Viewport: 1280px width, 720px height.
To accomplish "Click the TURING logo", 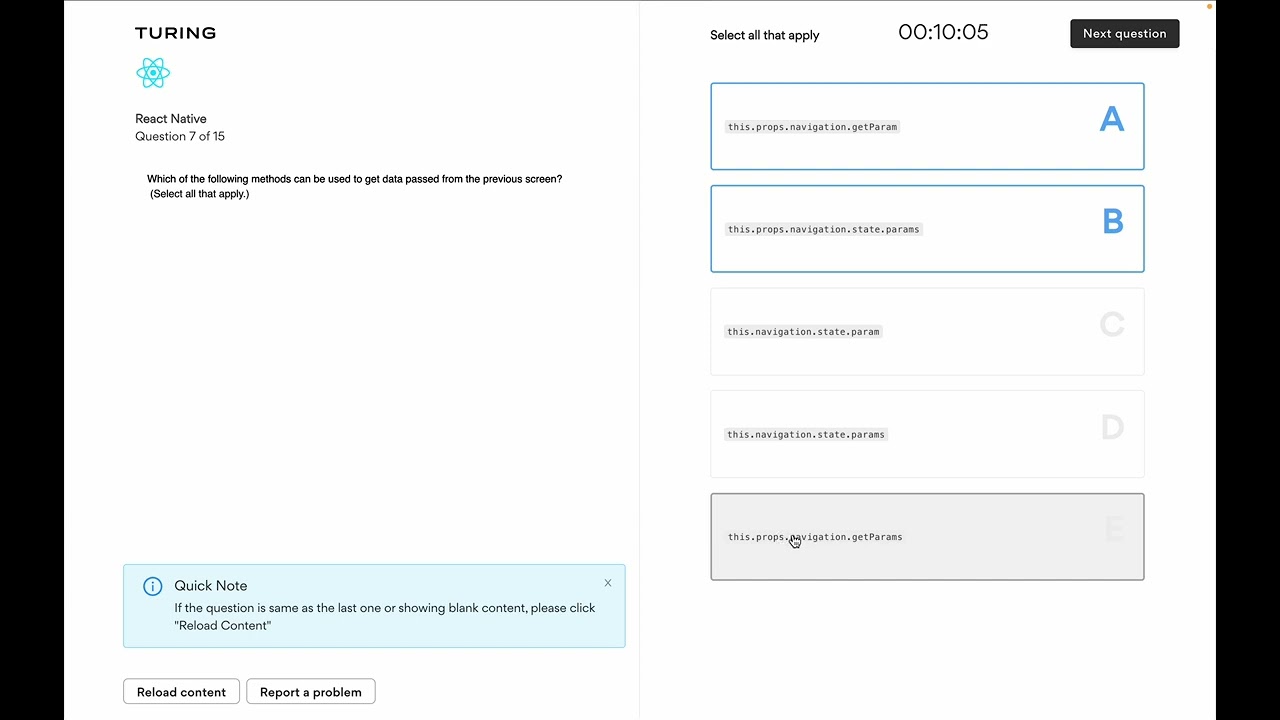I will pos(175,33).
